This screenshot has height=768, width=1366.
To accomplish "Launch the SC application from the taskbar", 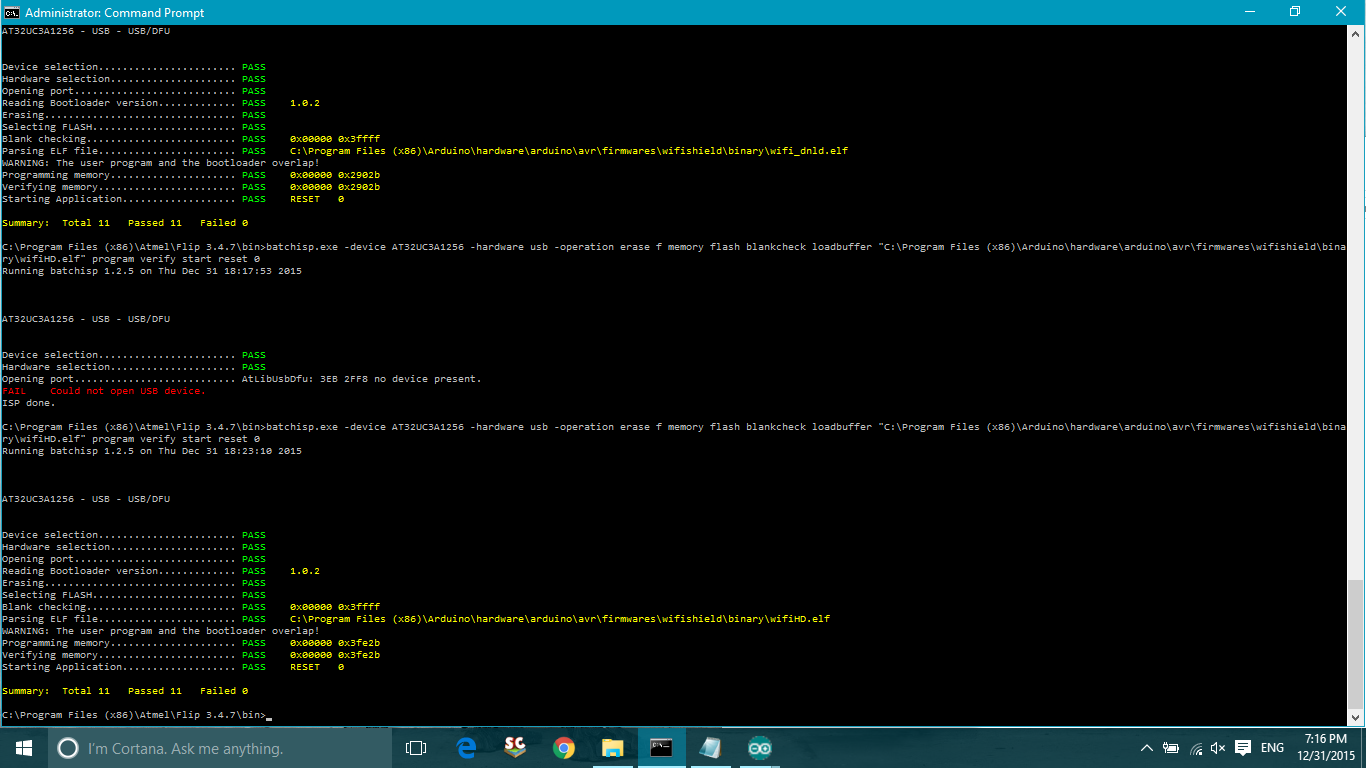I will (x=514, y=747).
